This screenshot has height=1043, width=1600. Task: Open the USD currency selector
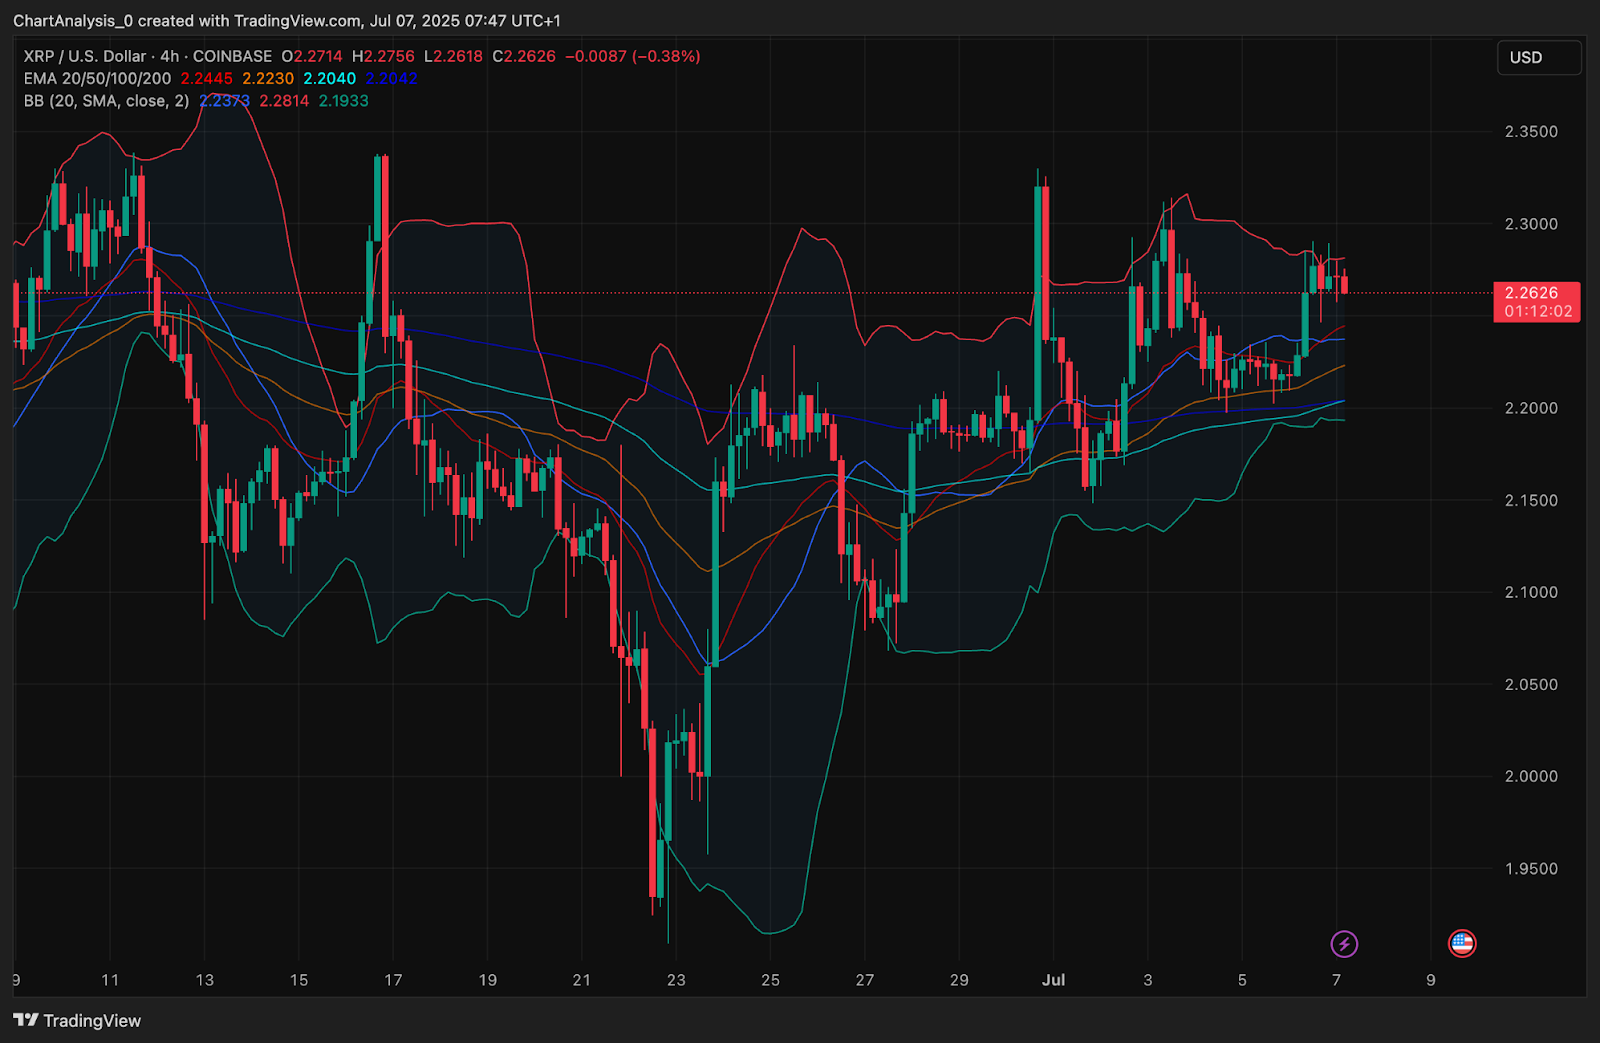(1538, 58)
